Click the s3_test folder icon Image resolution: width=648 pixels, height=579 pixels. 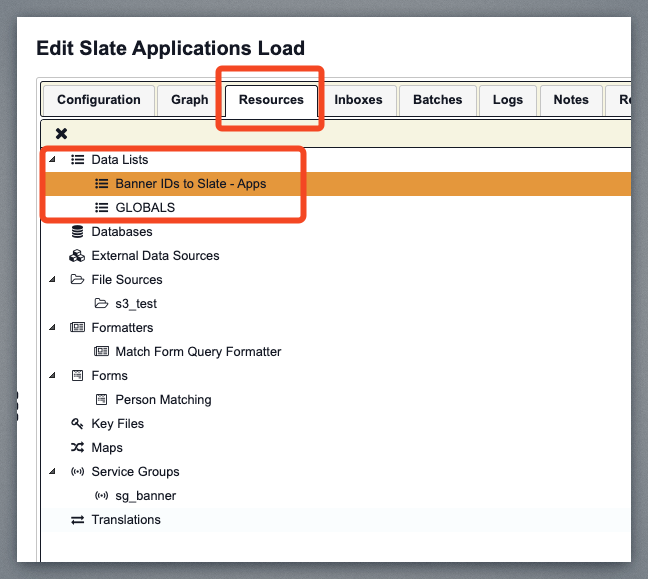101,303
